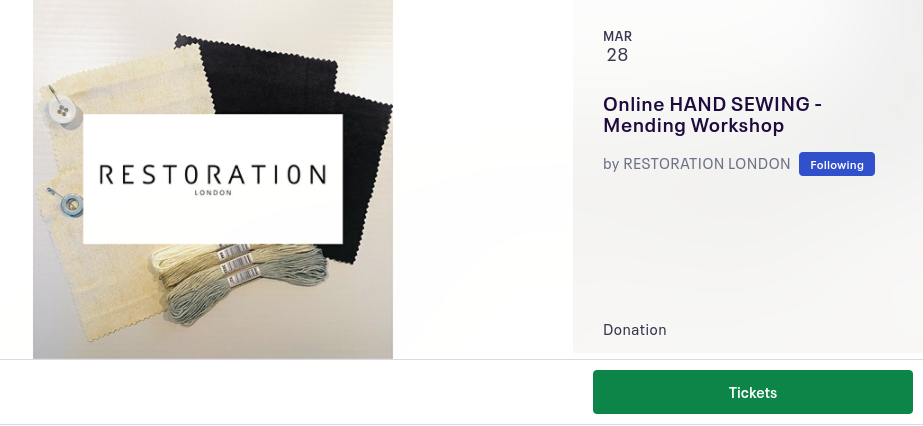Click the green Tickets button

[752, 392]
